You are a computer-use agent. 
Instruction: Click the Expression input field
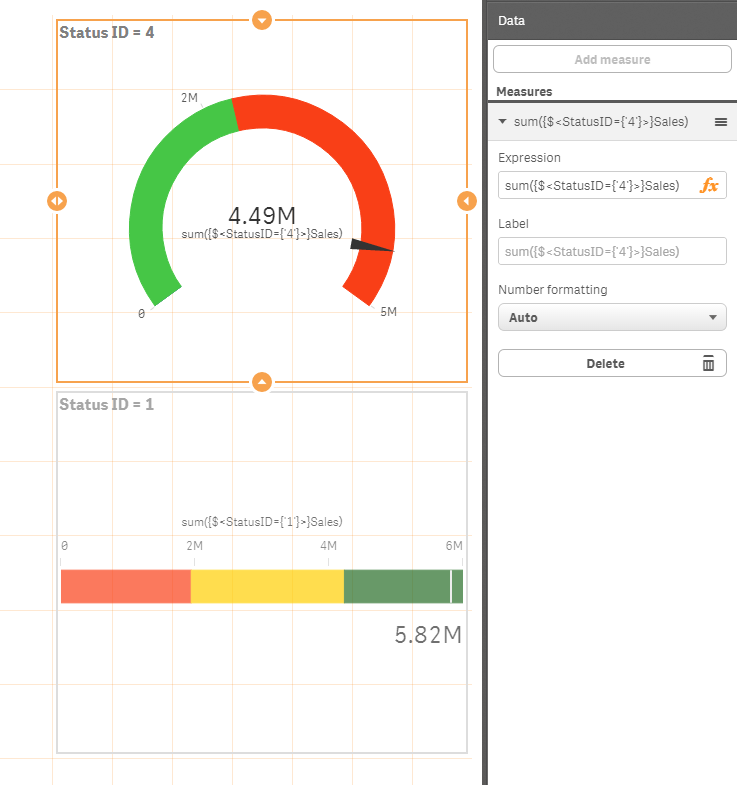click(x=612, y=185)
